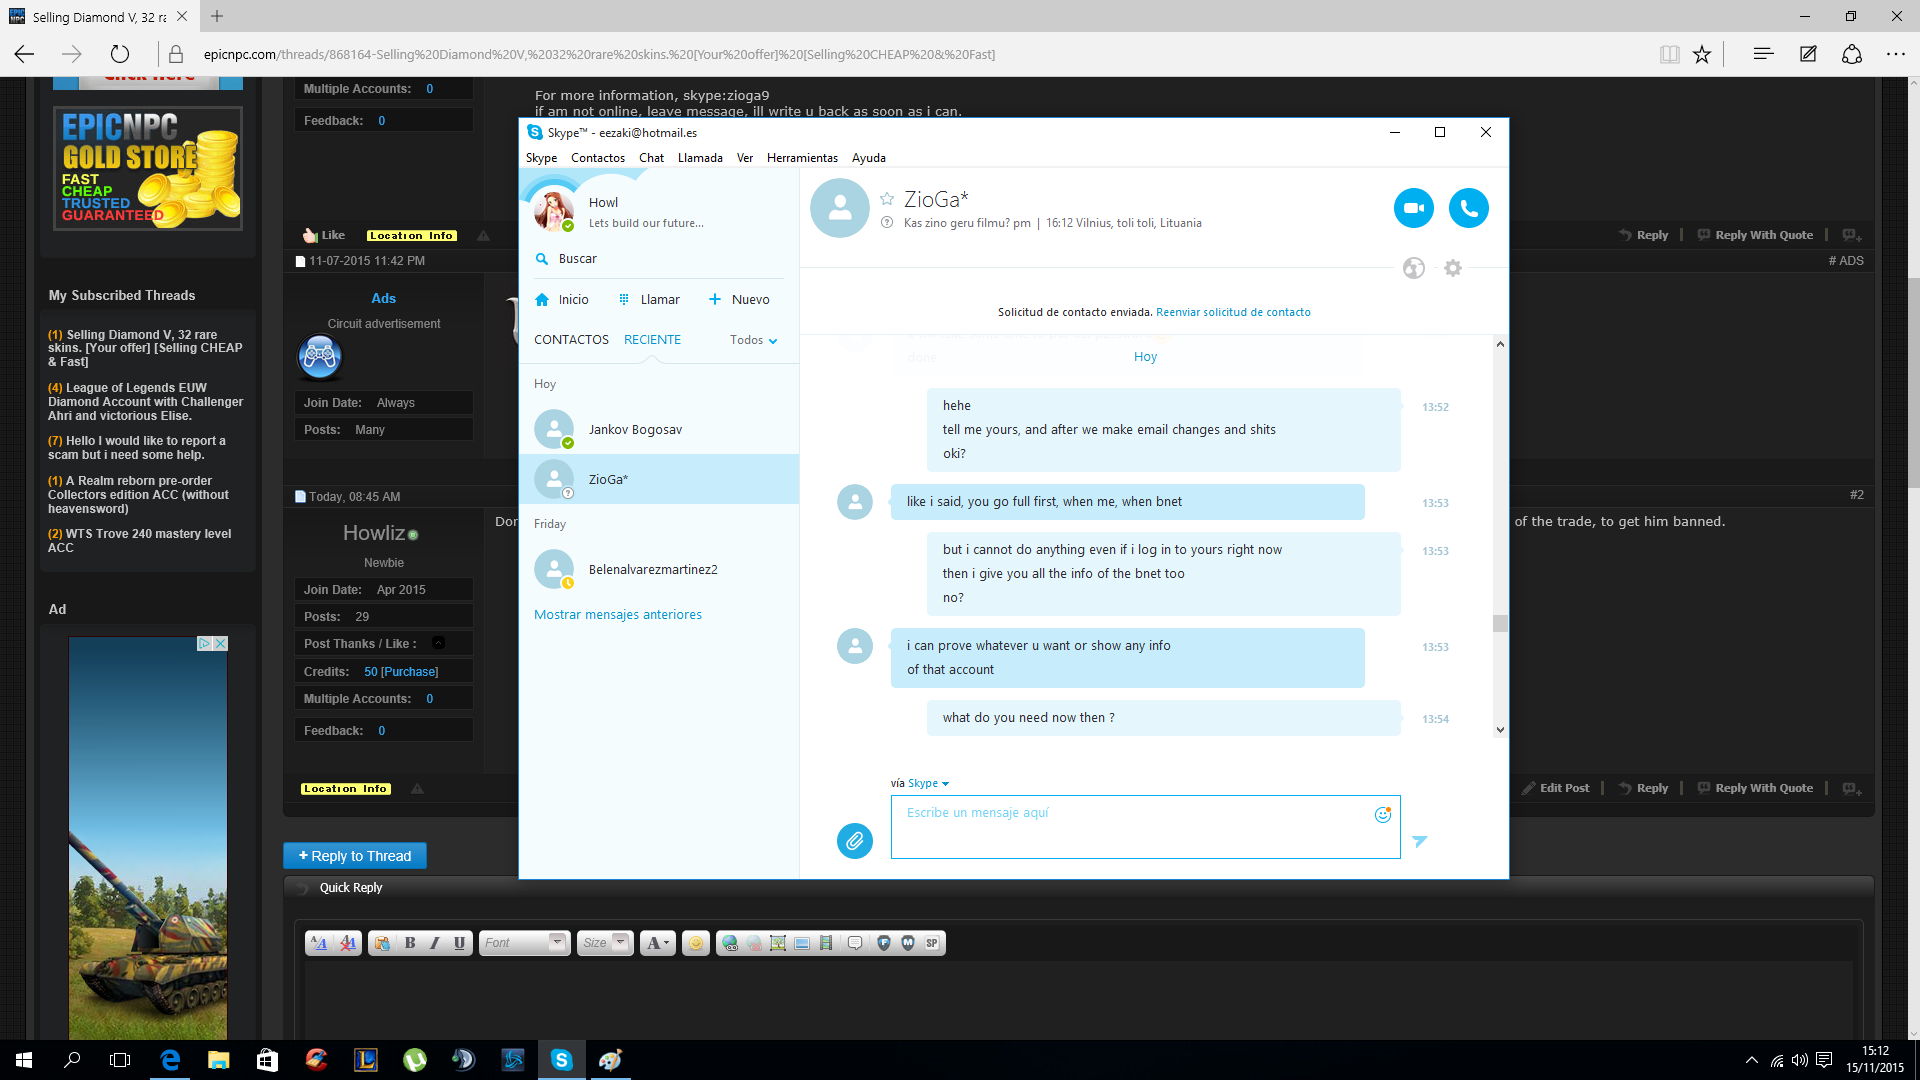Attach a file using the paperclip button
This screenshot has height=1080, width=1920.
point(855,841)
